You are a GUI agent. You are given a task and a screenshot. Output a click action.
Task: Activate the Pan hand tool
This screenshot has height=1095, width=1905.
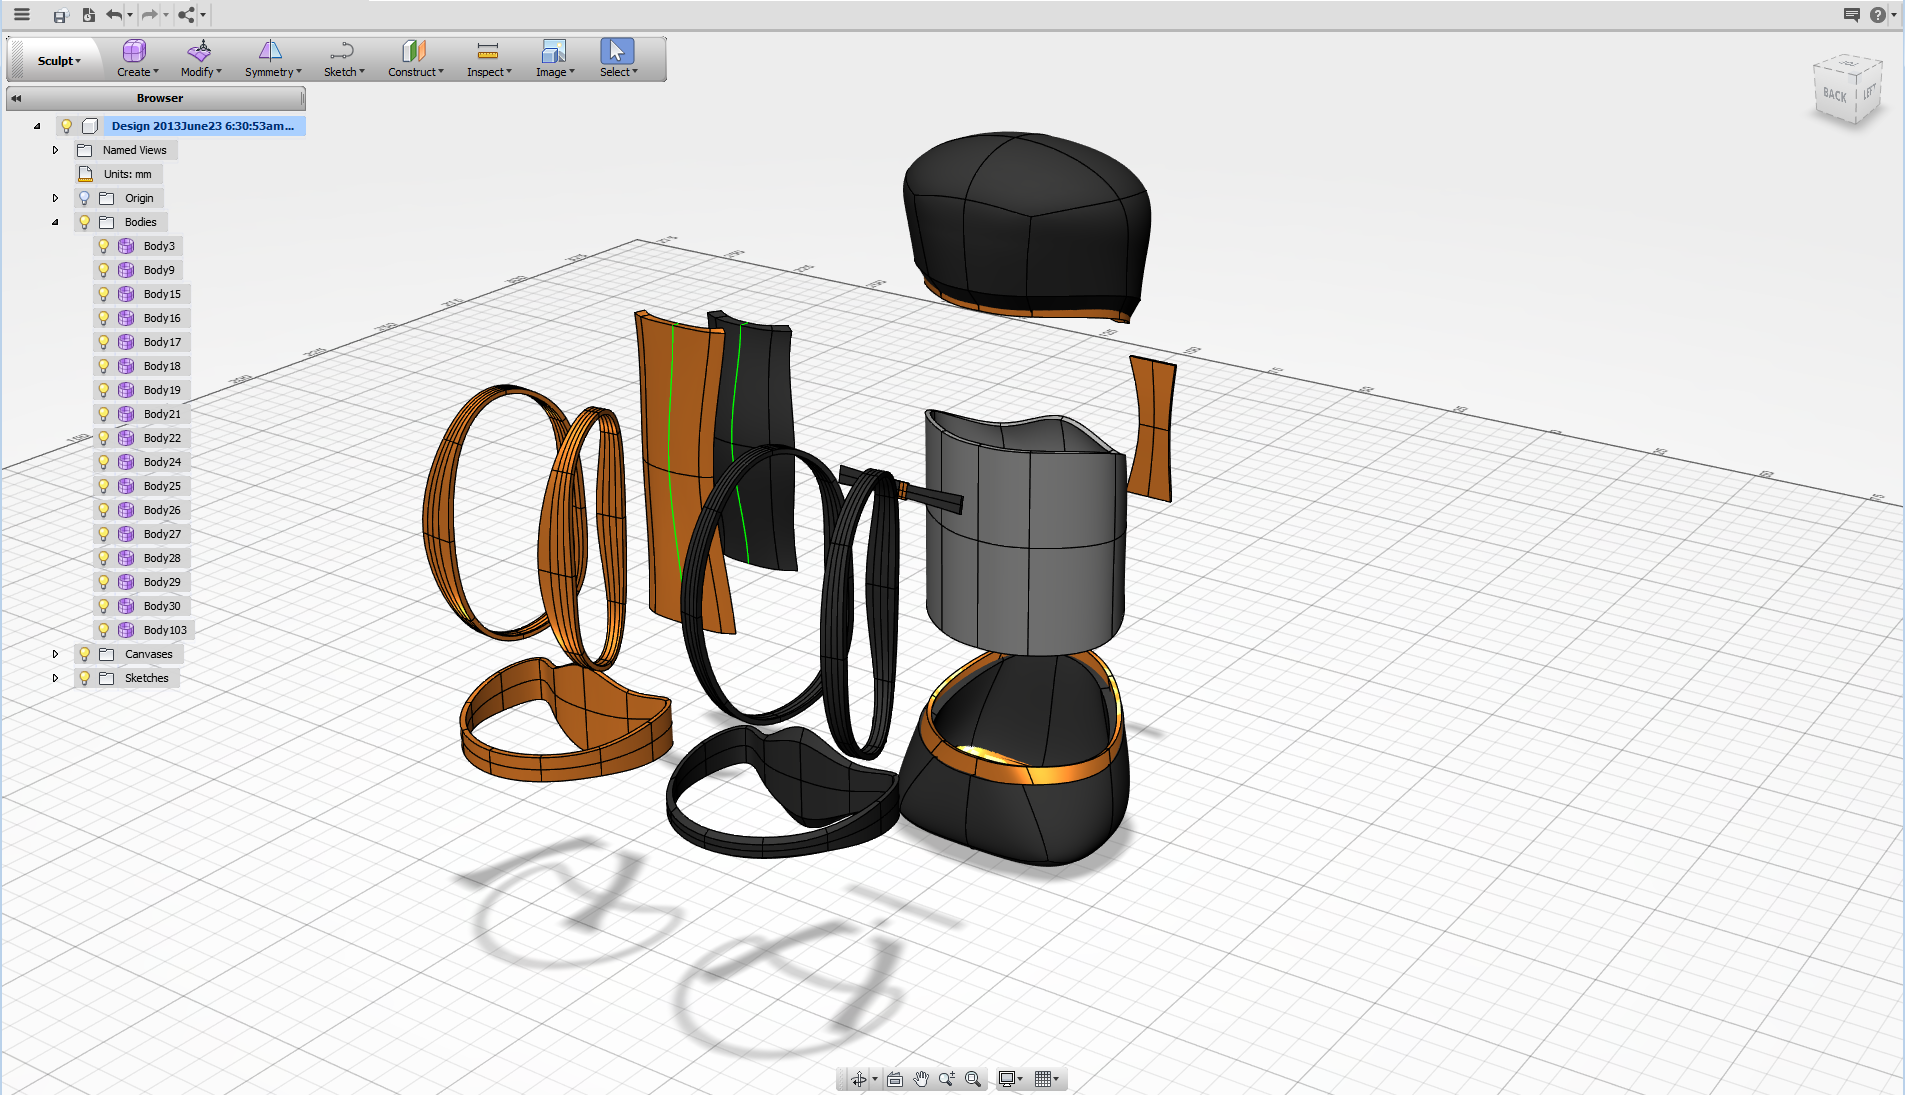[x=920, y=1079]
